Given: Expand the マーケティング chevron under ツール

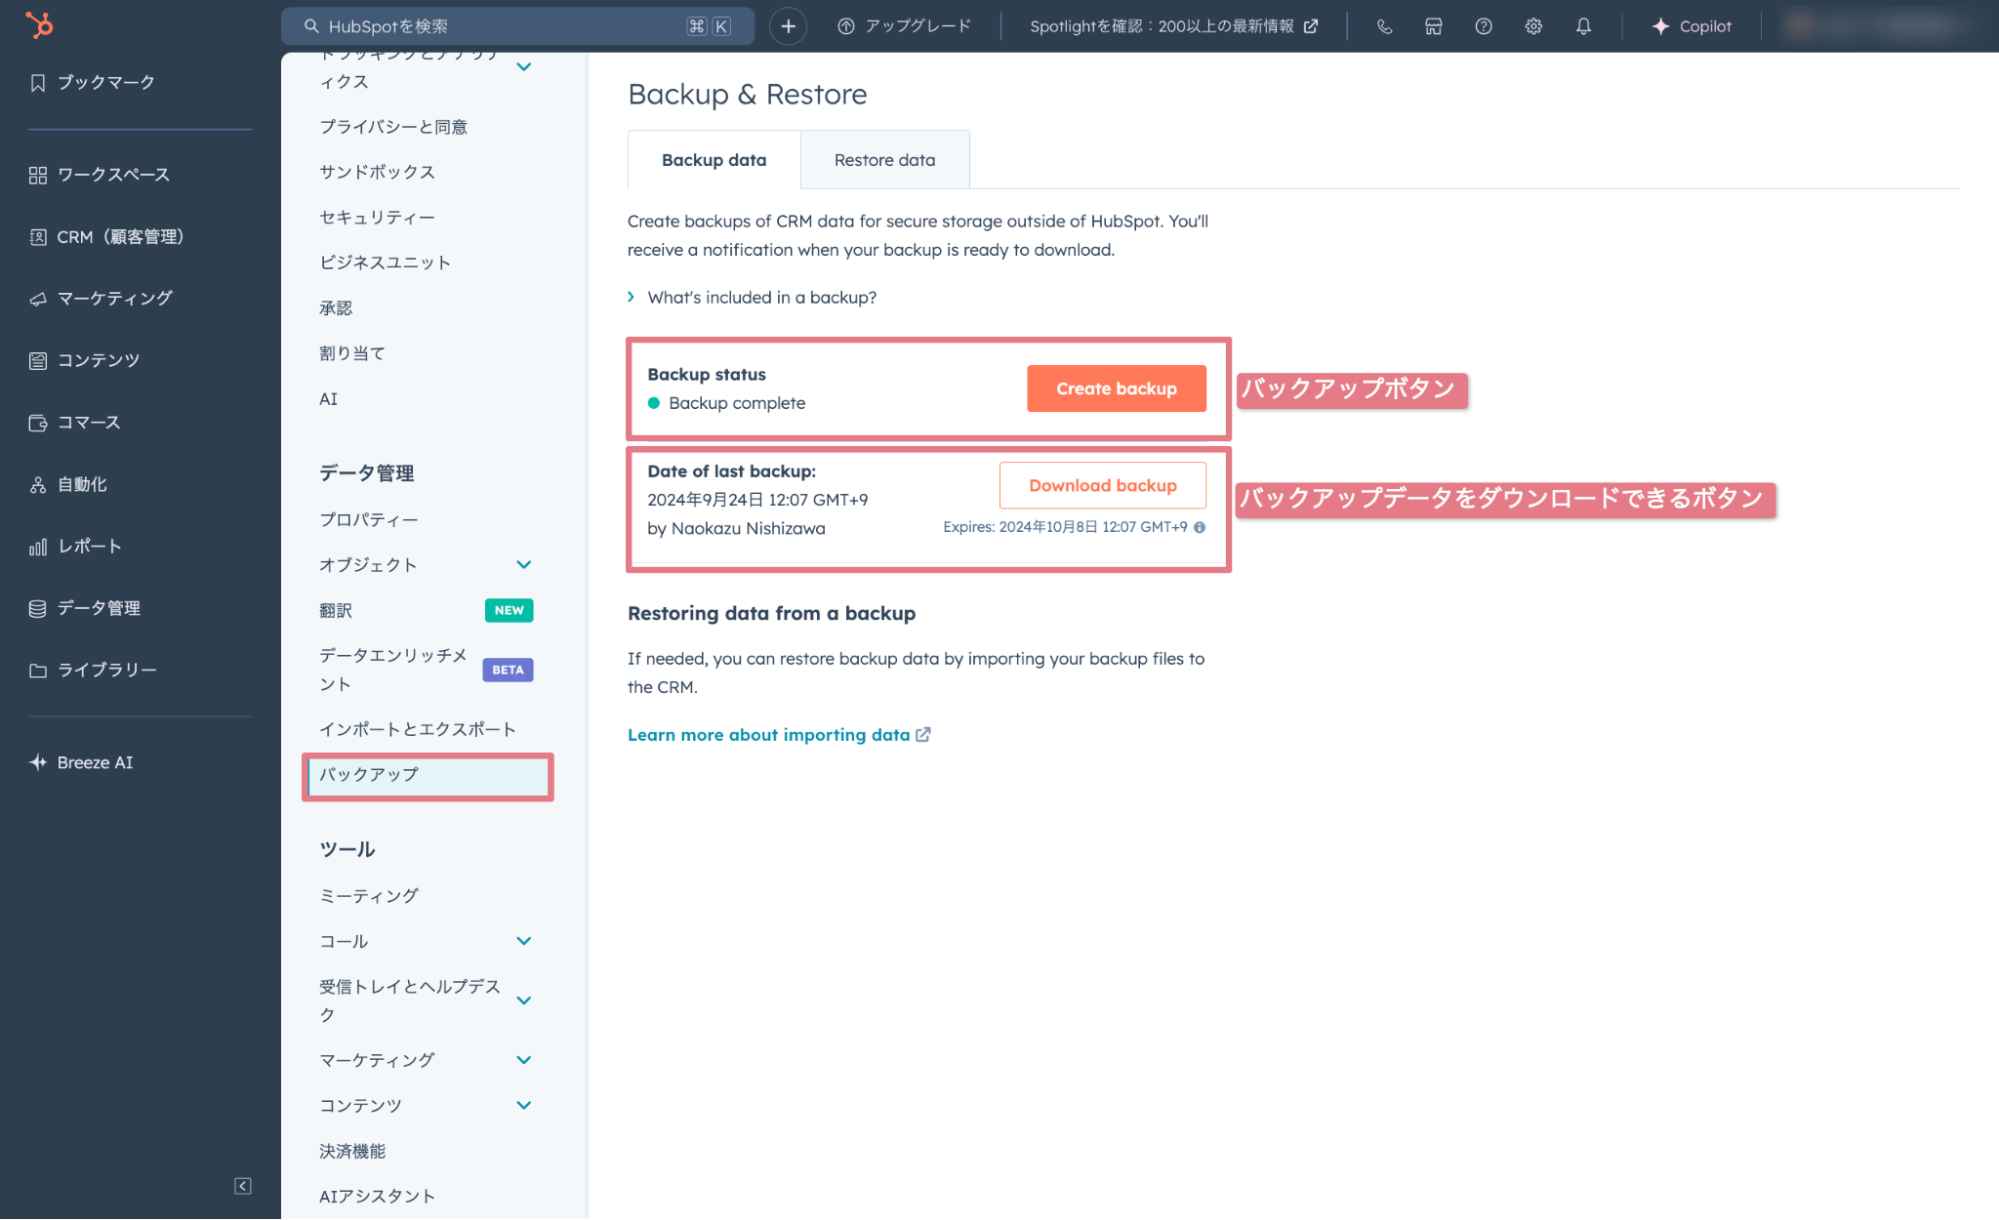Looking at the screenshot, I should [524, 1060].
